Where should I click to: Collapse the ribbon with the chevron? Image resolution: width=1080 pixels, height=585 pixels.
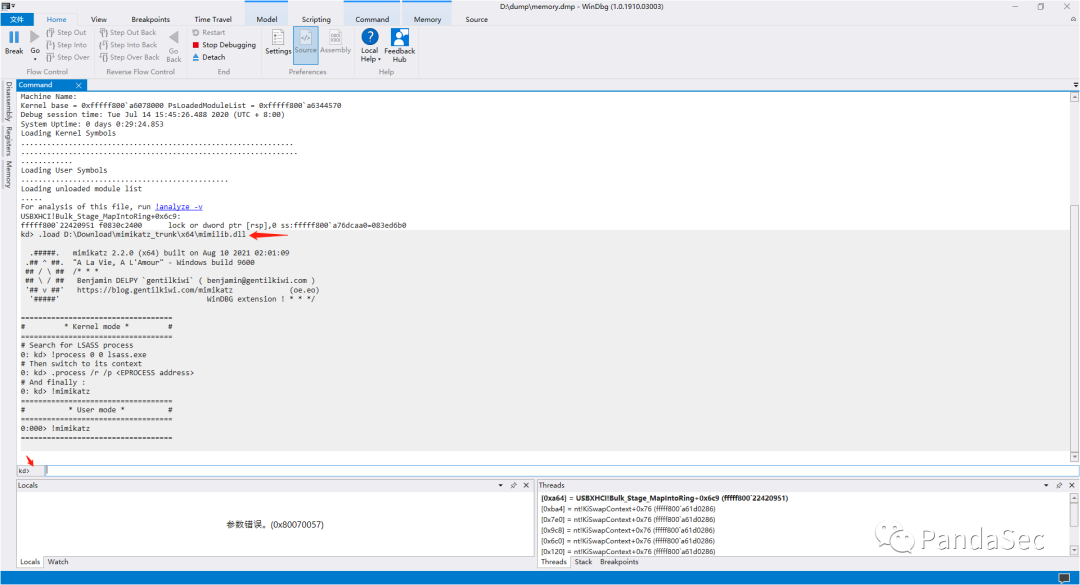[x=1073, y=19]
